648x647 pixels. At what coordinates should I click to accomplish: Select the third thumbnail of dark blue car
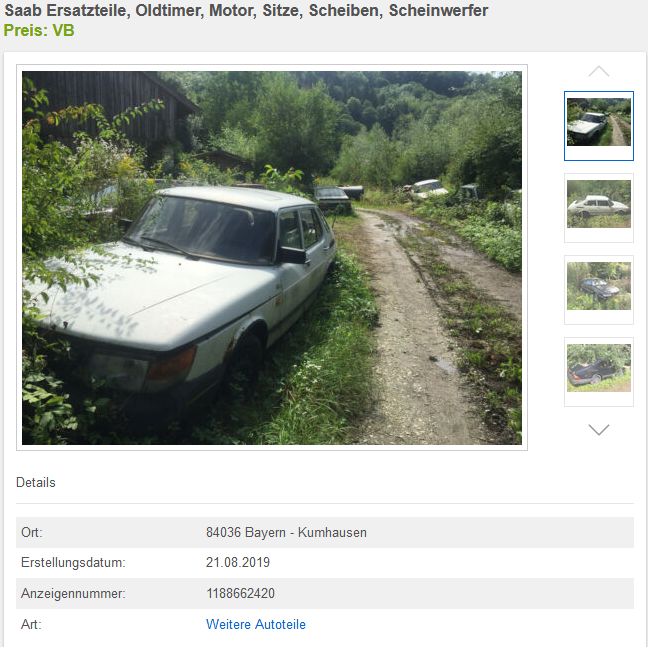tap(598, 290)
